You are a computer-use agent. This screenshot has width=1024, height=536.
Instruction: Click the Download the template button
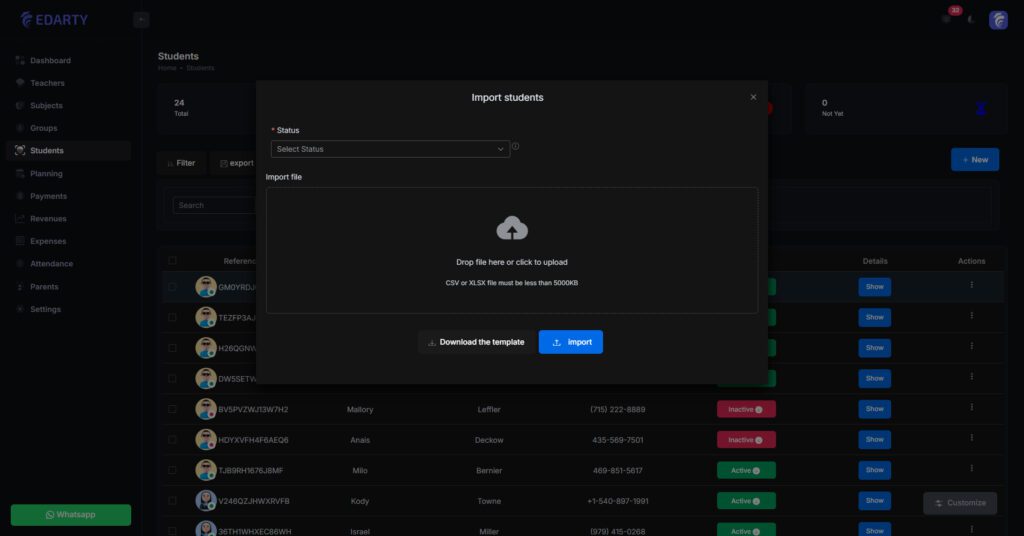(x=476, y=342)
